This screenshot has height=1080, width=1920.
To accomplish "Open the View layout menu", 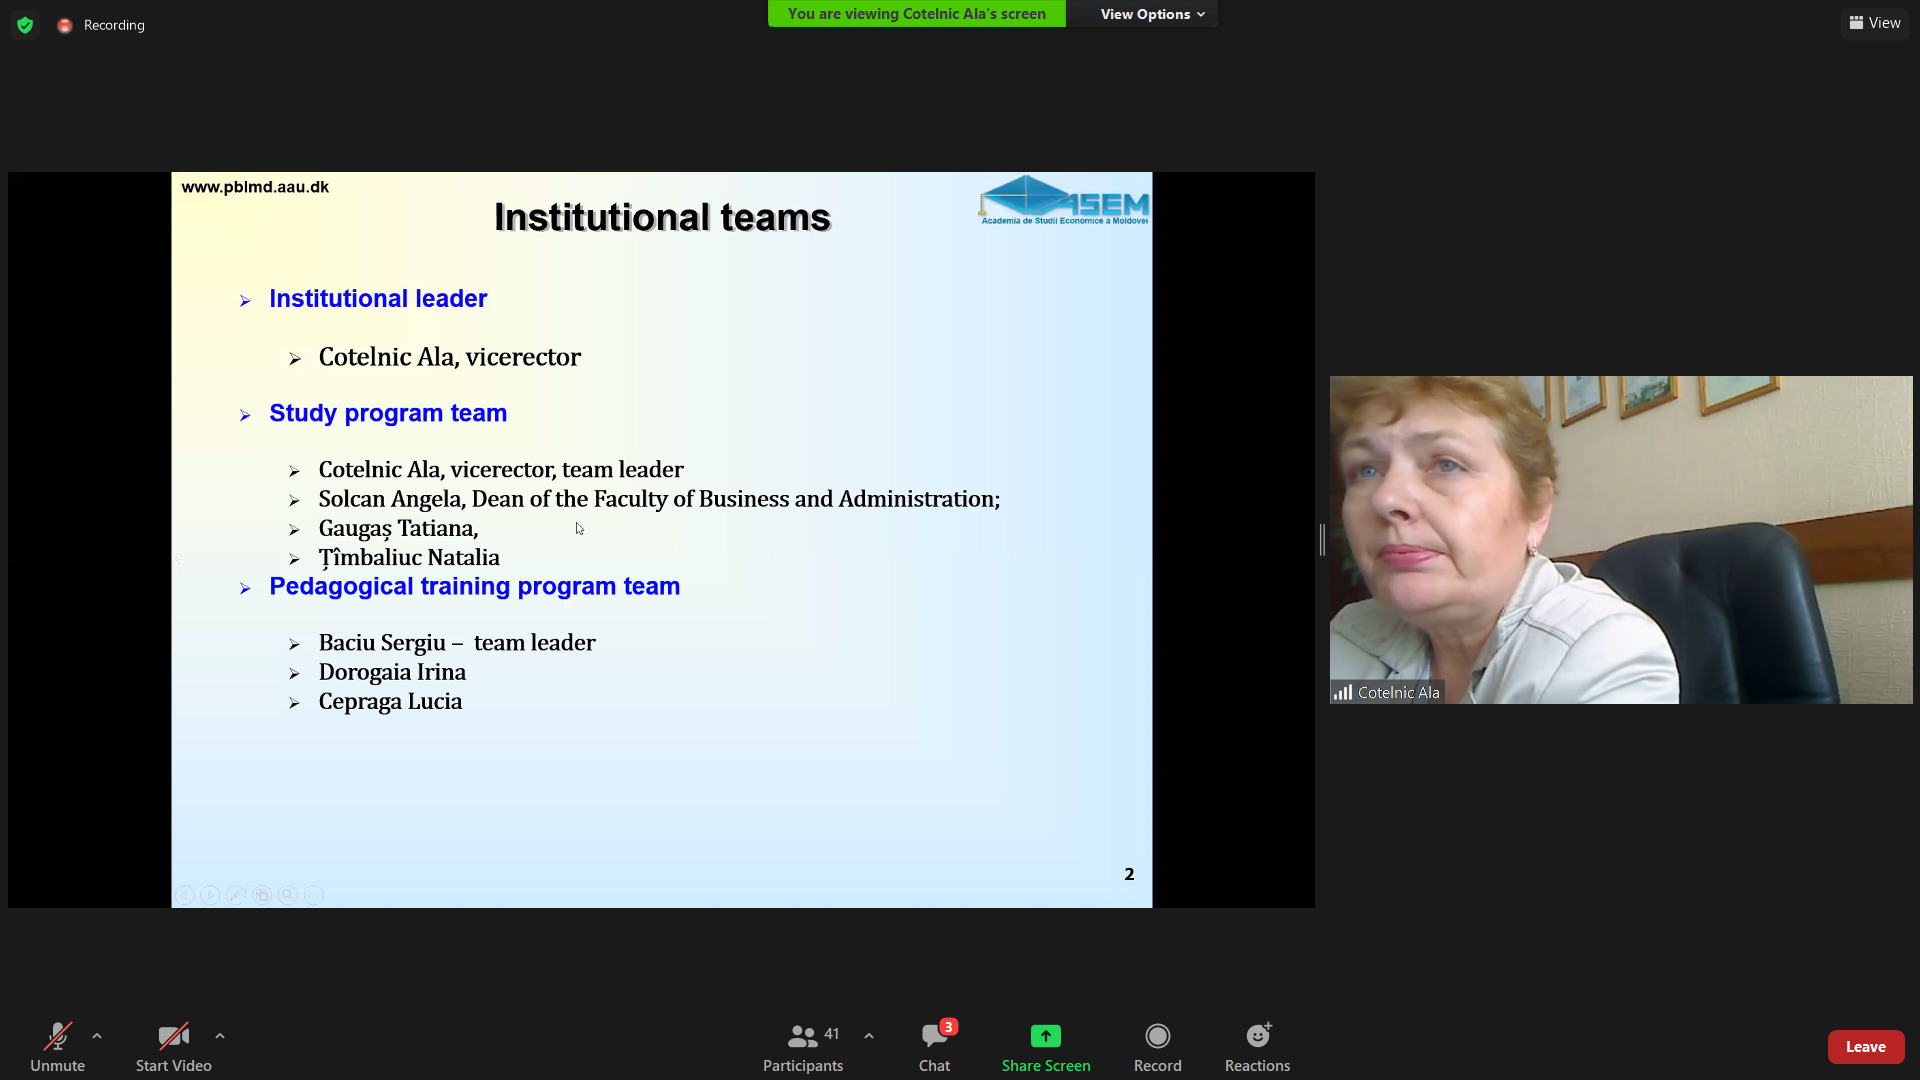I will (1875, 23).
